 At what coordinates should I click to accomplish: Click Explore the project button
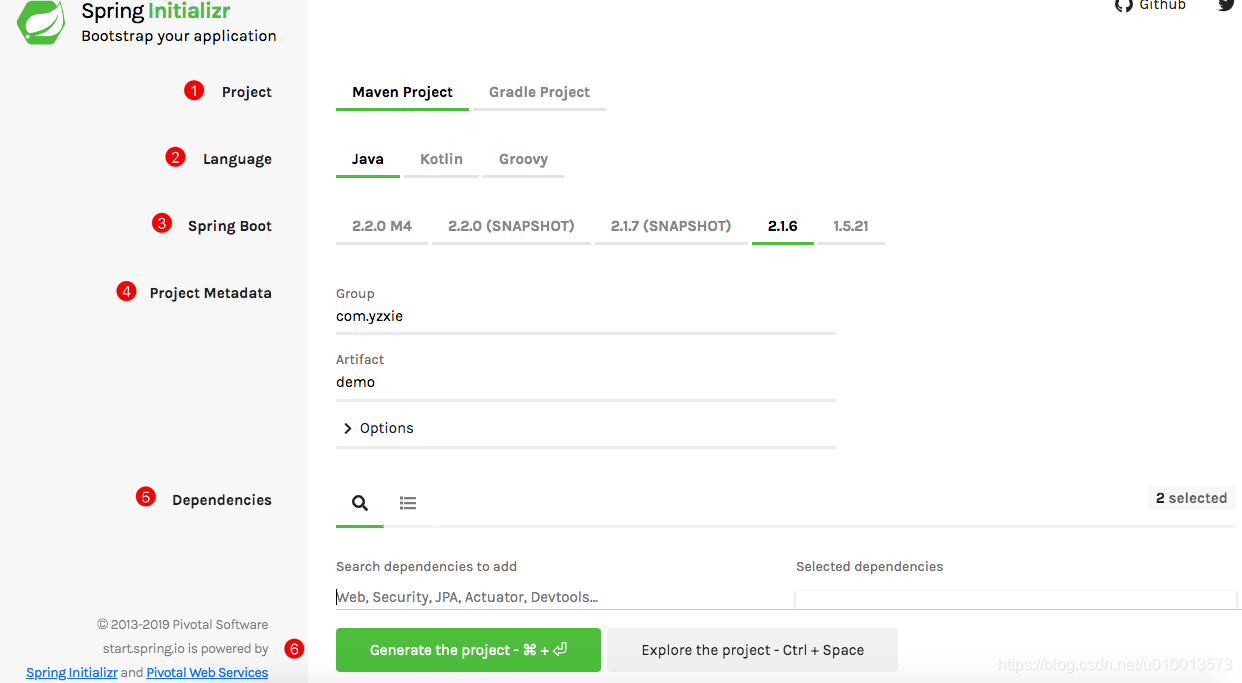tap(752, 650)
